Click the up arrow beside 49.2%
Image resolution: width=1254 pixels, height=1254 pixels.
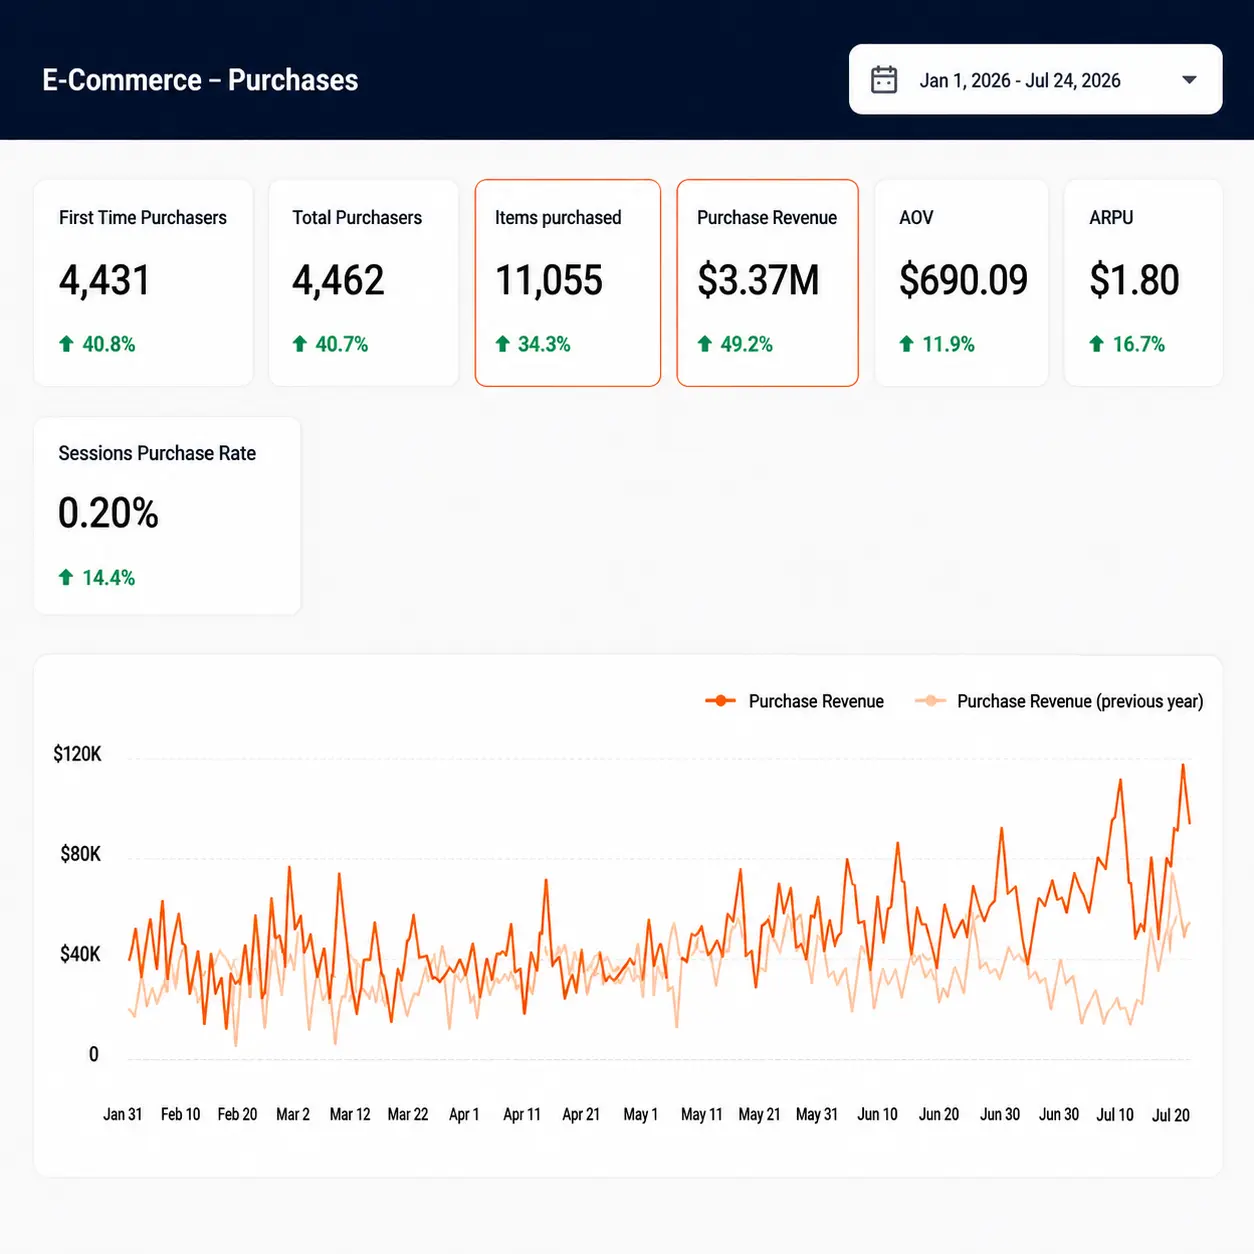704,344
